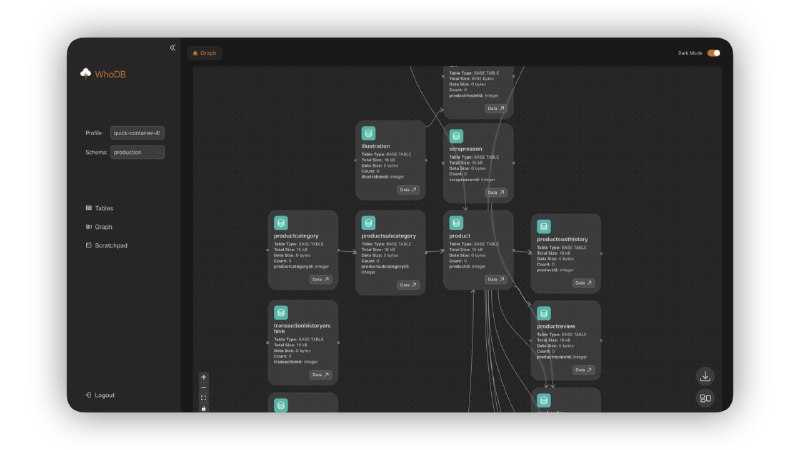The width and height of the screenshot is (800, 450).
Task: Zoom in with the plus control
Action: coord(204,377)
